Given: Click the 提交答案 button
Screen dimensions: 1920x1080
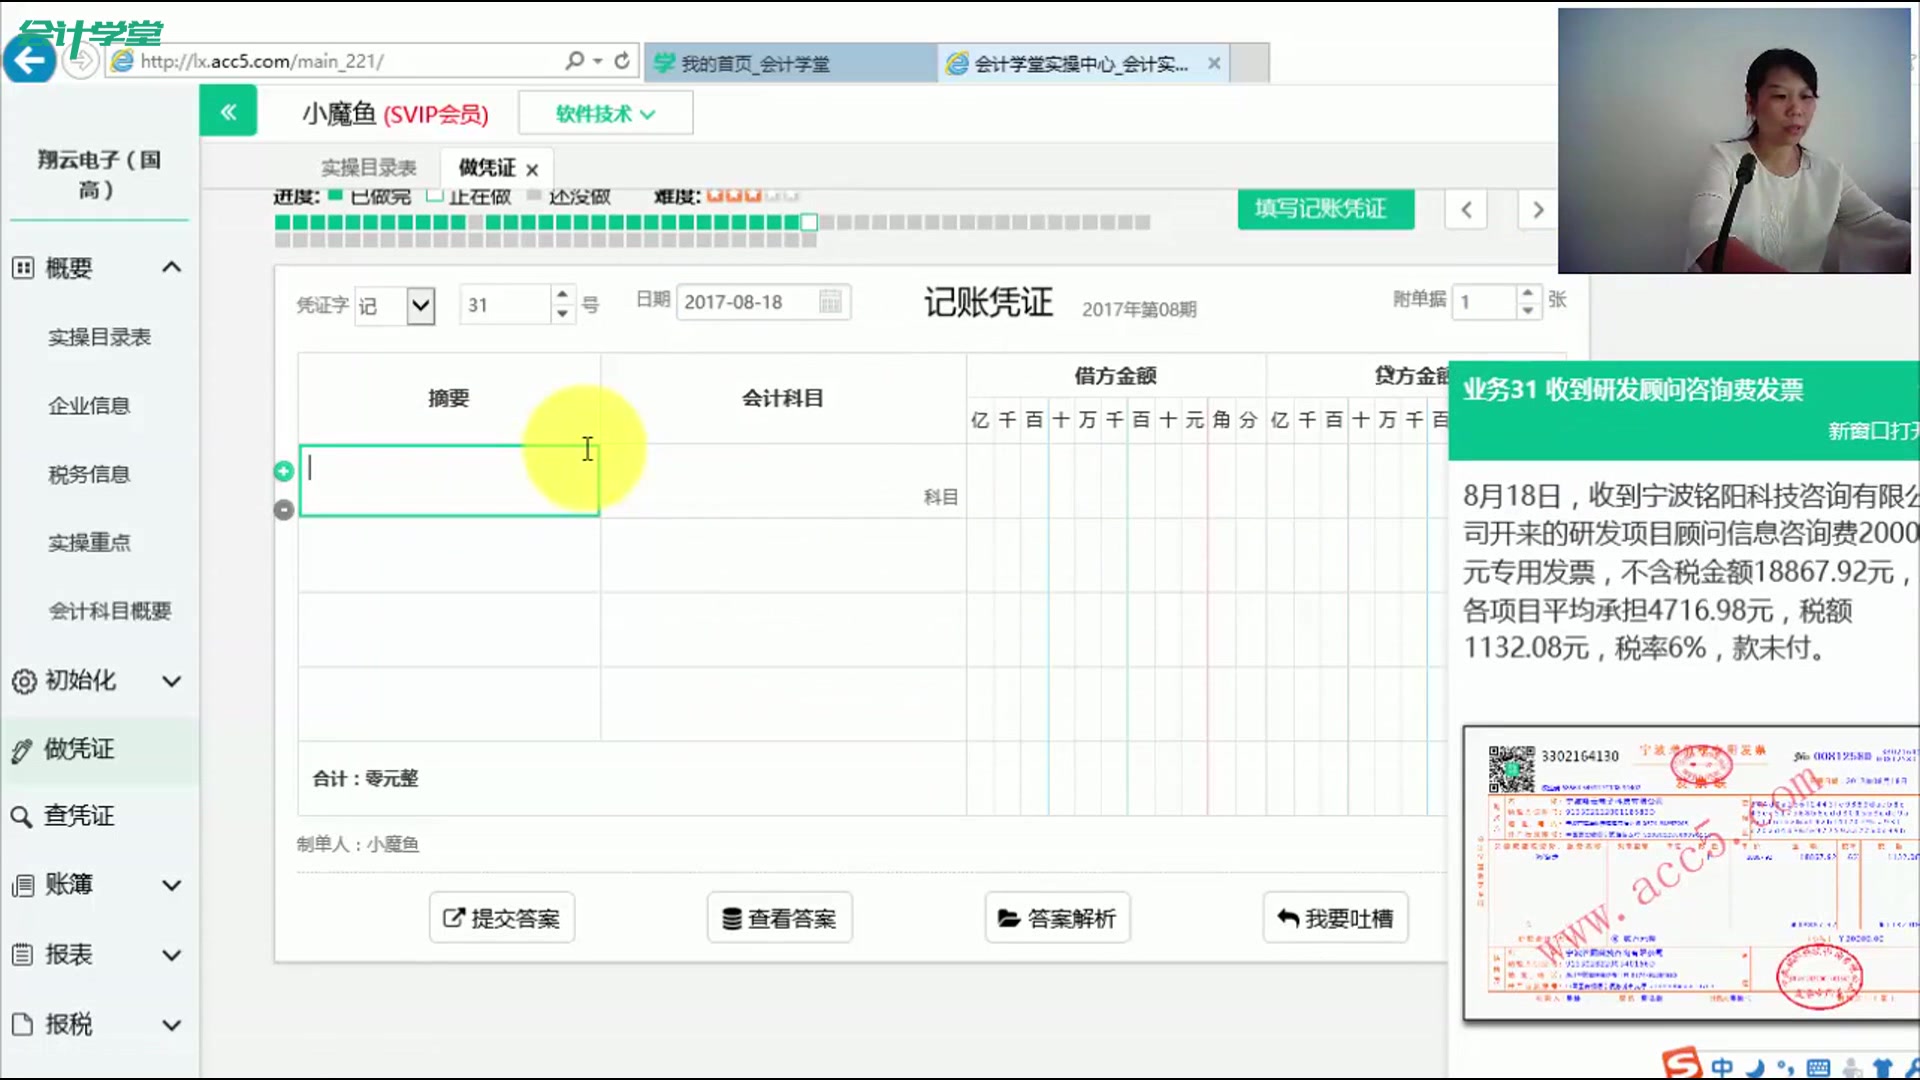Looking at the screenshot, I should click(x=501, y=917).
